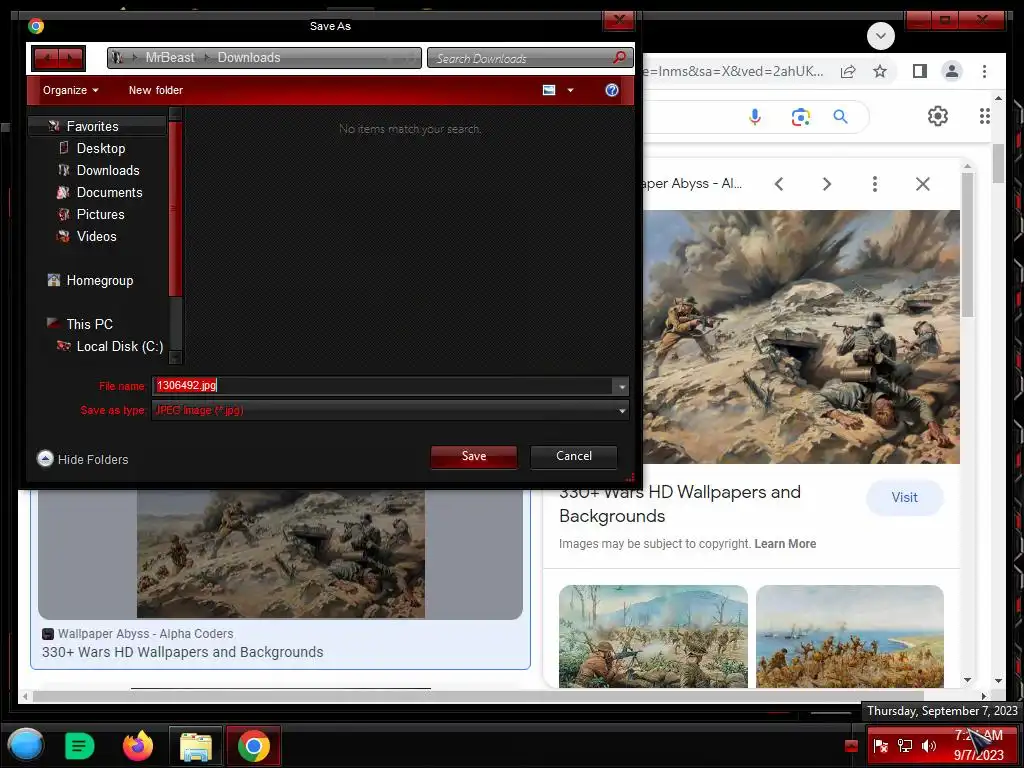Bookmark the page with the star icon

tap(880, 71)
